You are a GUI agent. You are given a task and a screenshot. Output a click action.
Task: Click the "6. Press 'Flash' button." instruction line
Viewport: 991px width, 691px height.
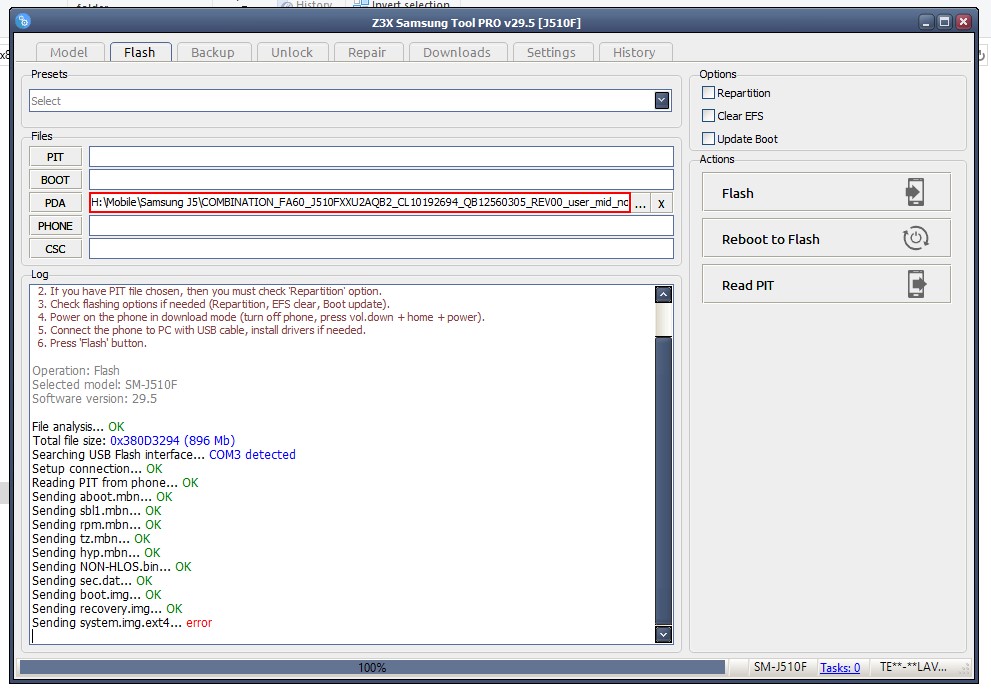[92, 343]
